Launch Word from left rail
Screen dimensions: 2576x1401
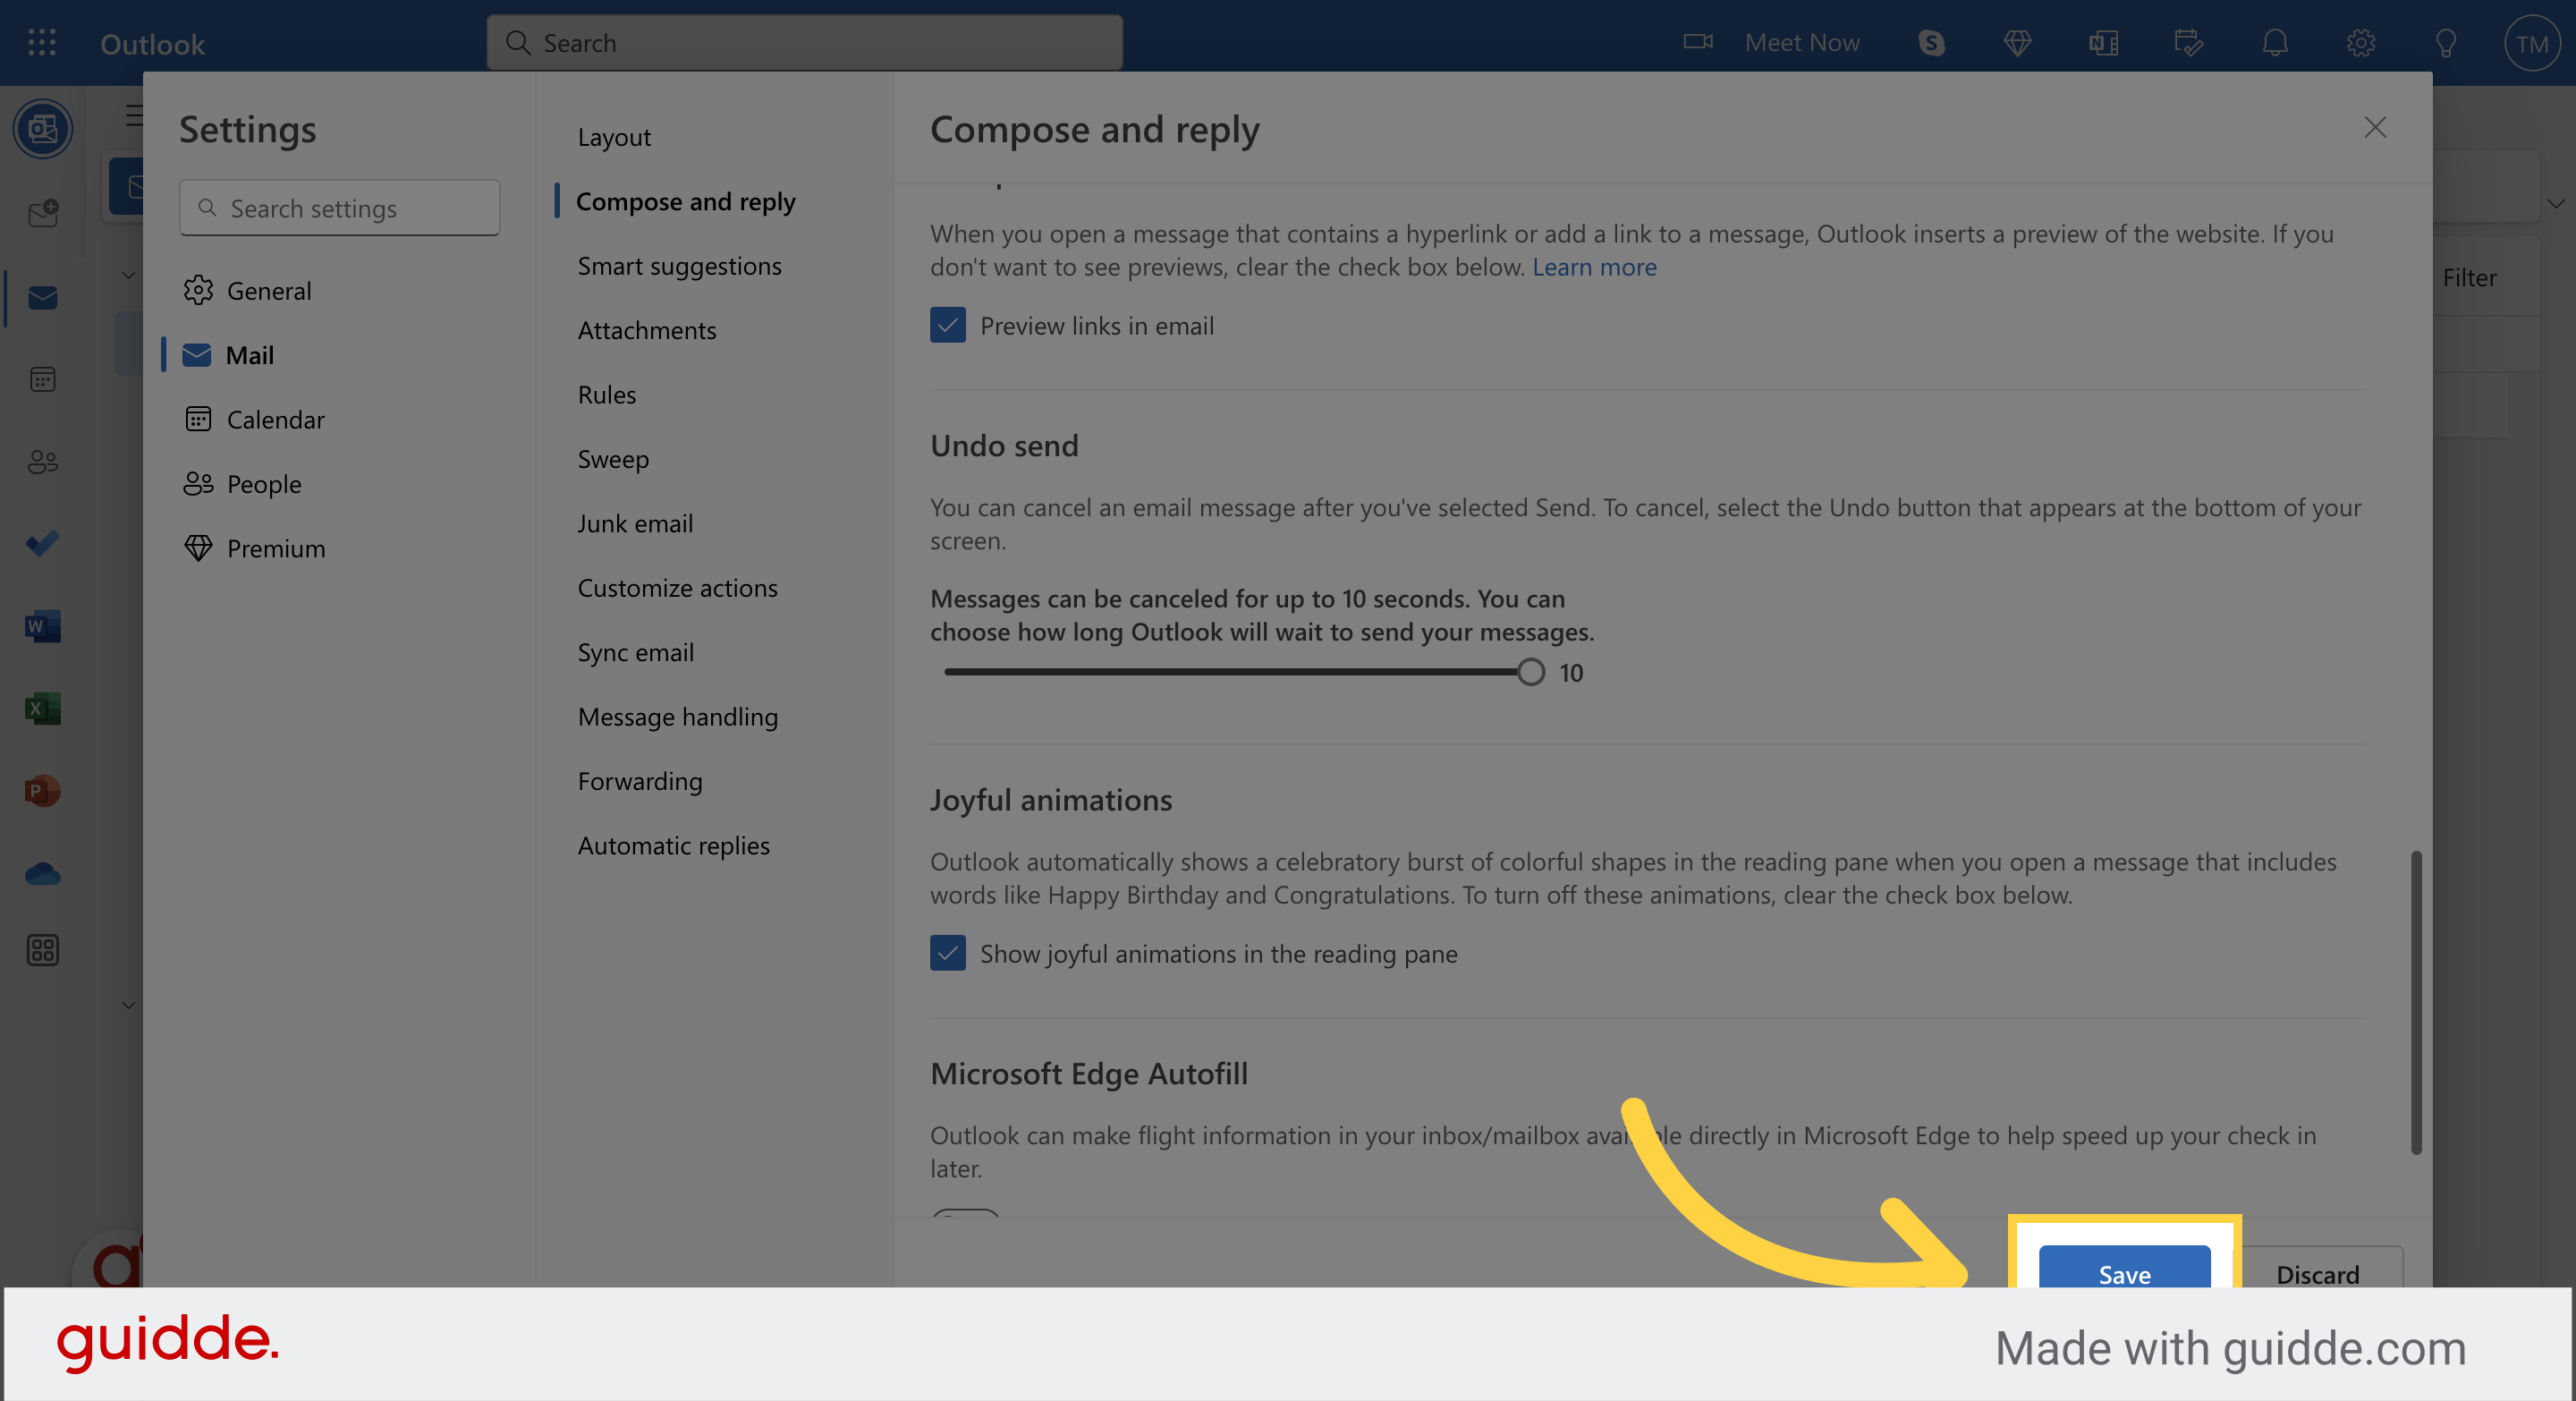(43, 626)
